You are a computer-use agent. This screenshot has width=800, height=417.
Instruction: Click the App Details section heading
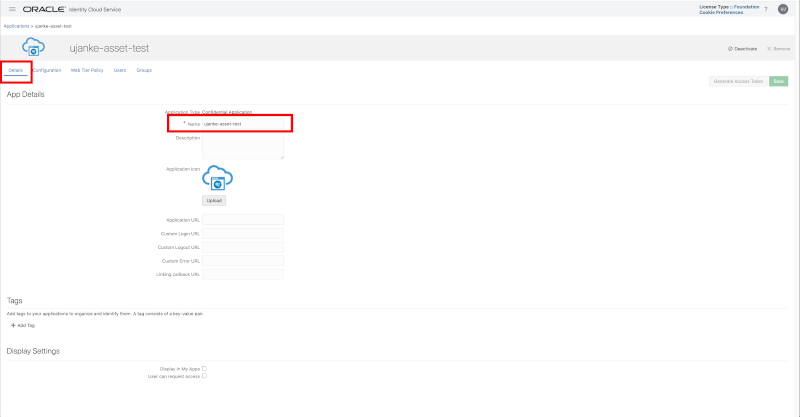tap(26, 94)
